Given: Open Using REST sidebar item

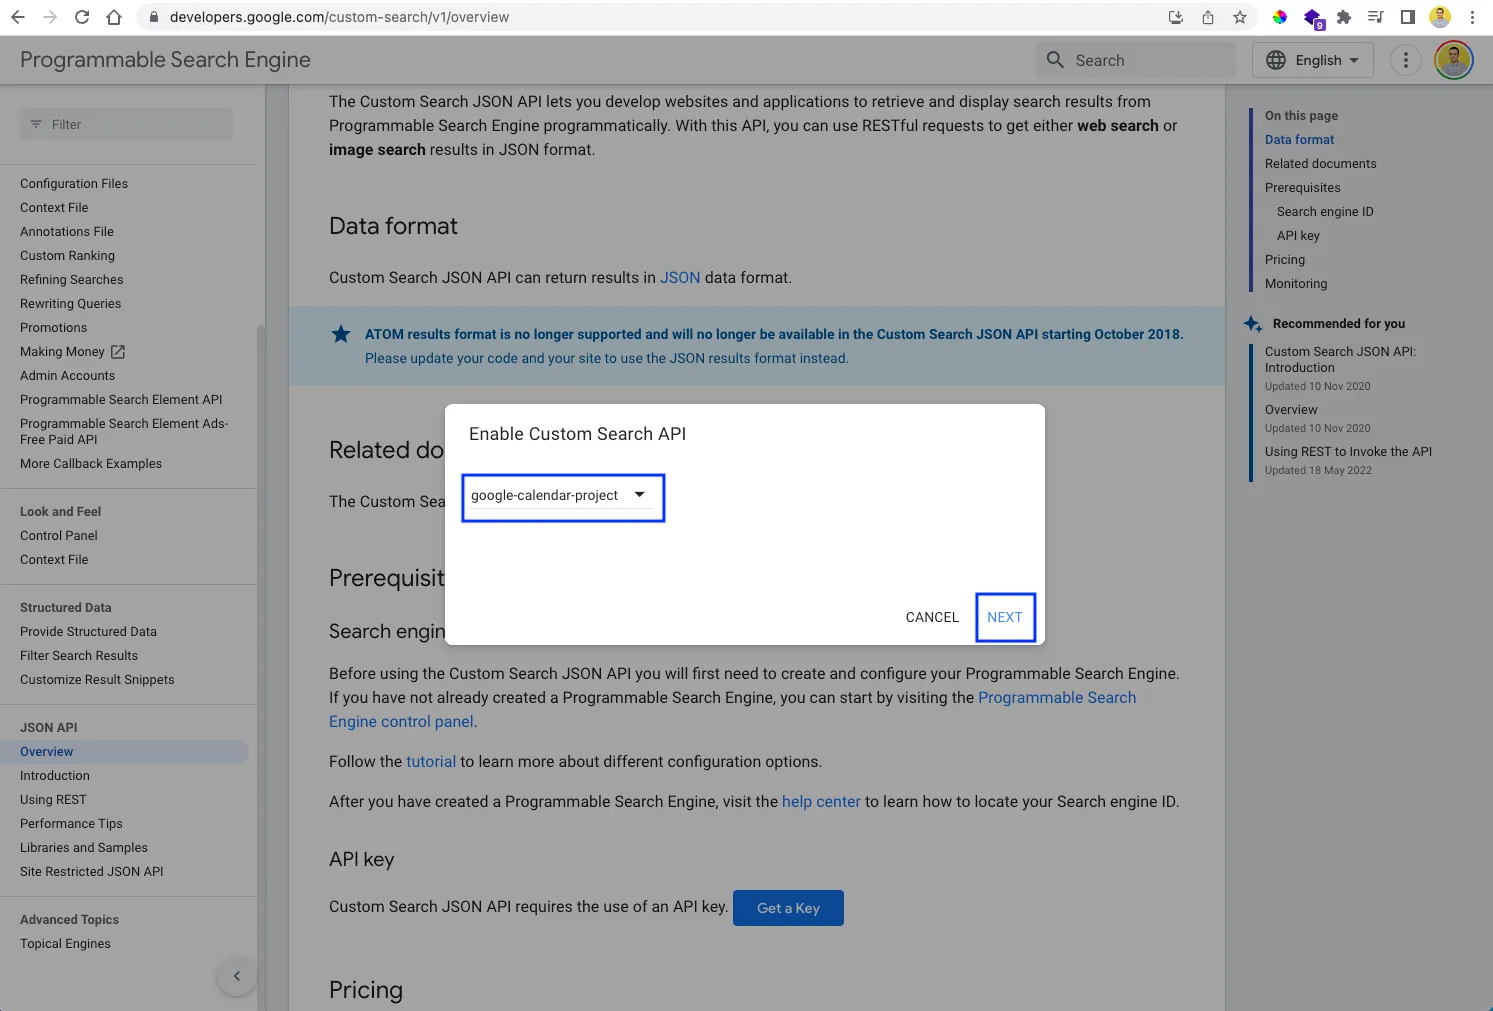Looking at the screenshot, I should click(53, 800).
